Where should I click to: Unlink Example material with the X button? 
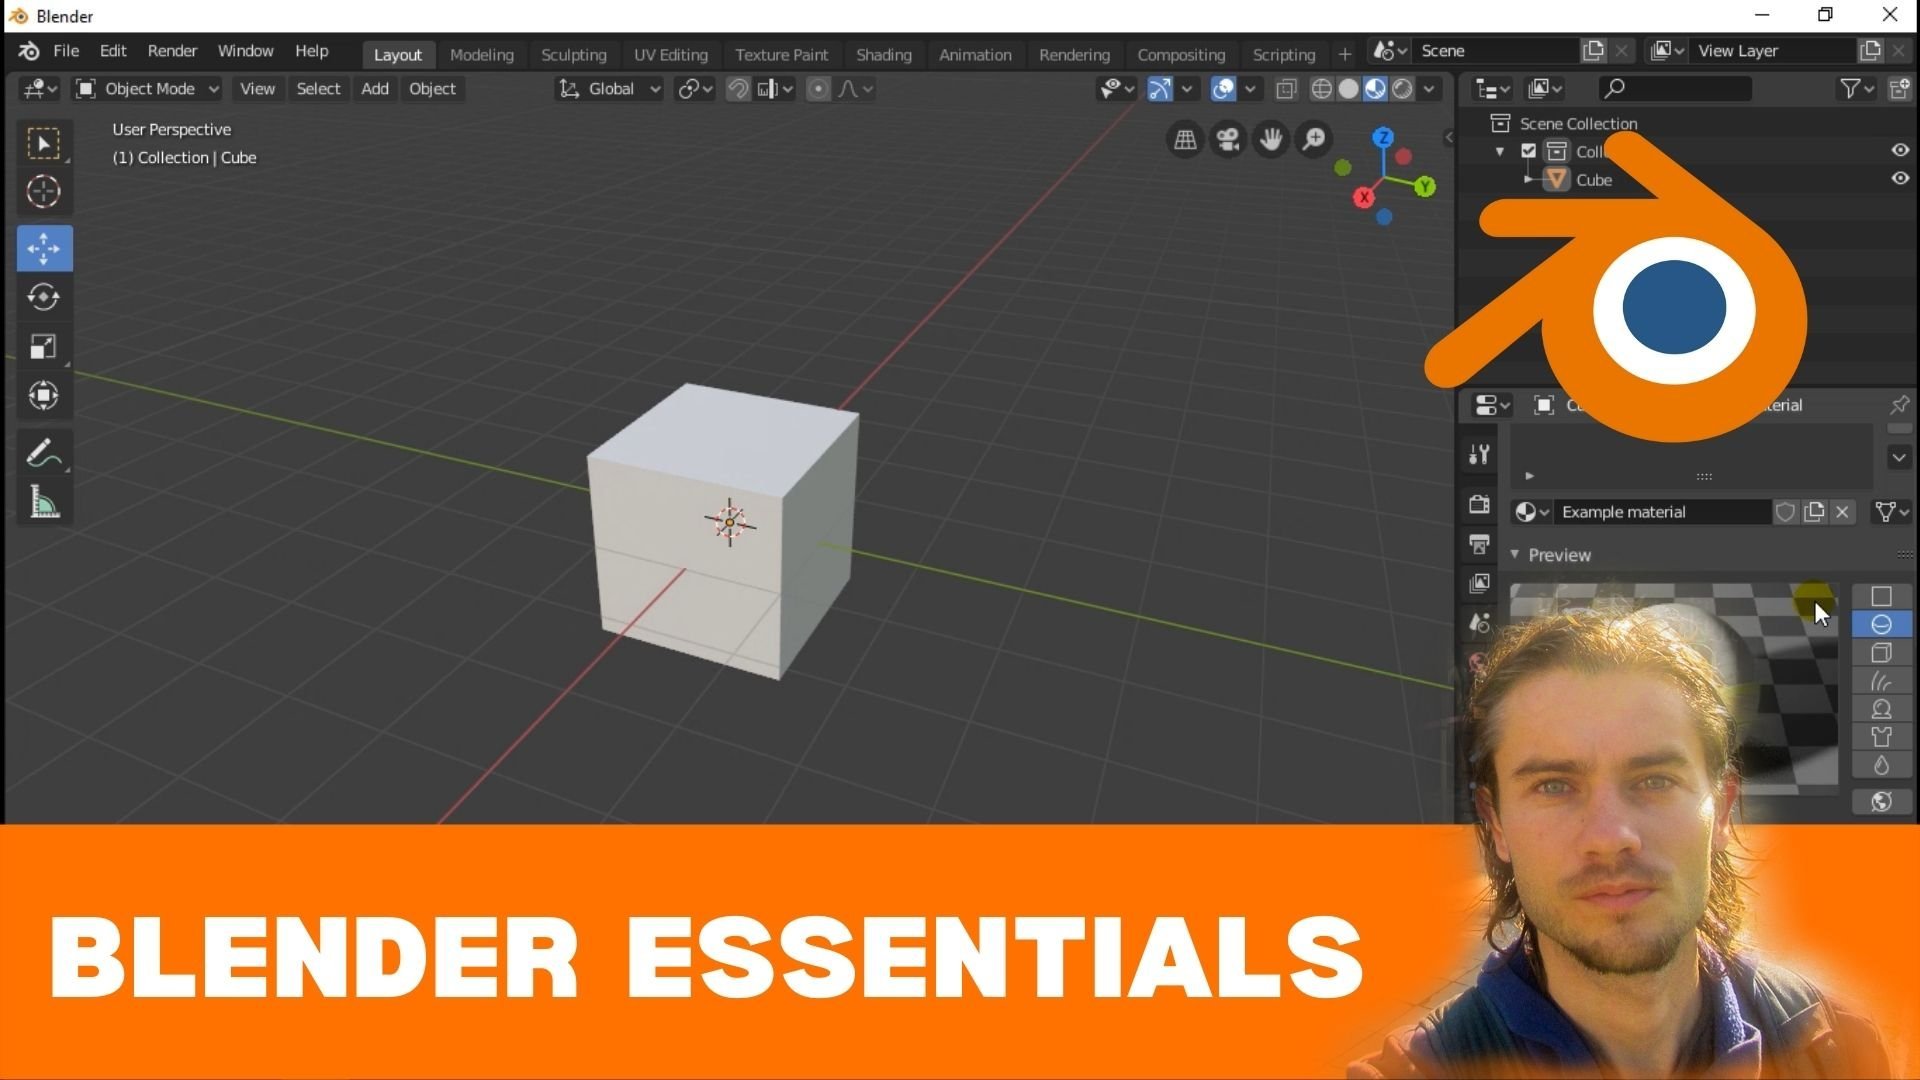tap(1843, 512)
